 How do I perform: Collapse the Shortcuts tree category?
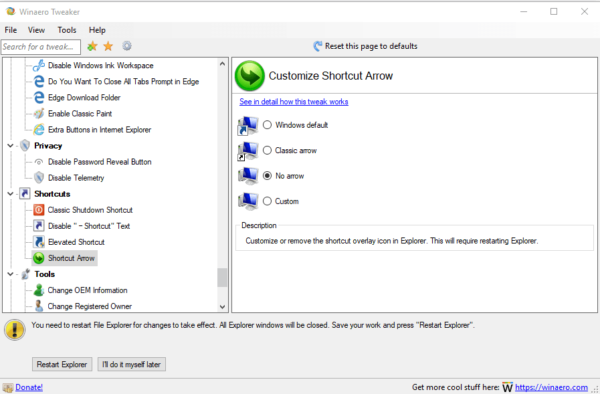(x=10, y=194)
